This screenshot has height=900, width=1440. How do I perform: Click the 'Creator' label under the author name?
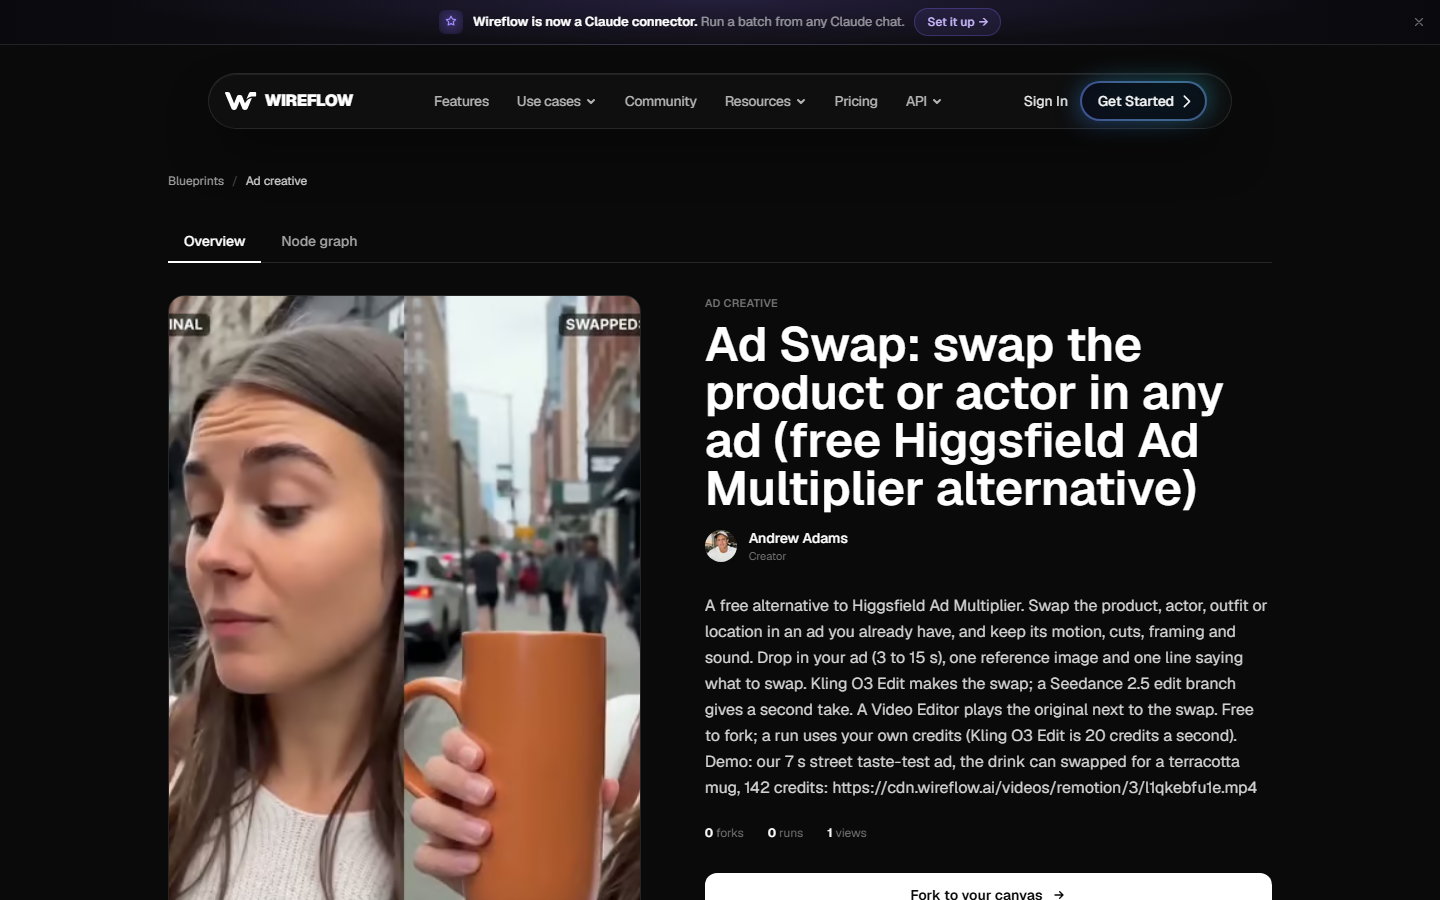click(767, 557)
